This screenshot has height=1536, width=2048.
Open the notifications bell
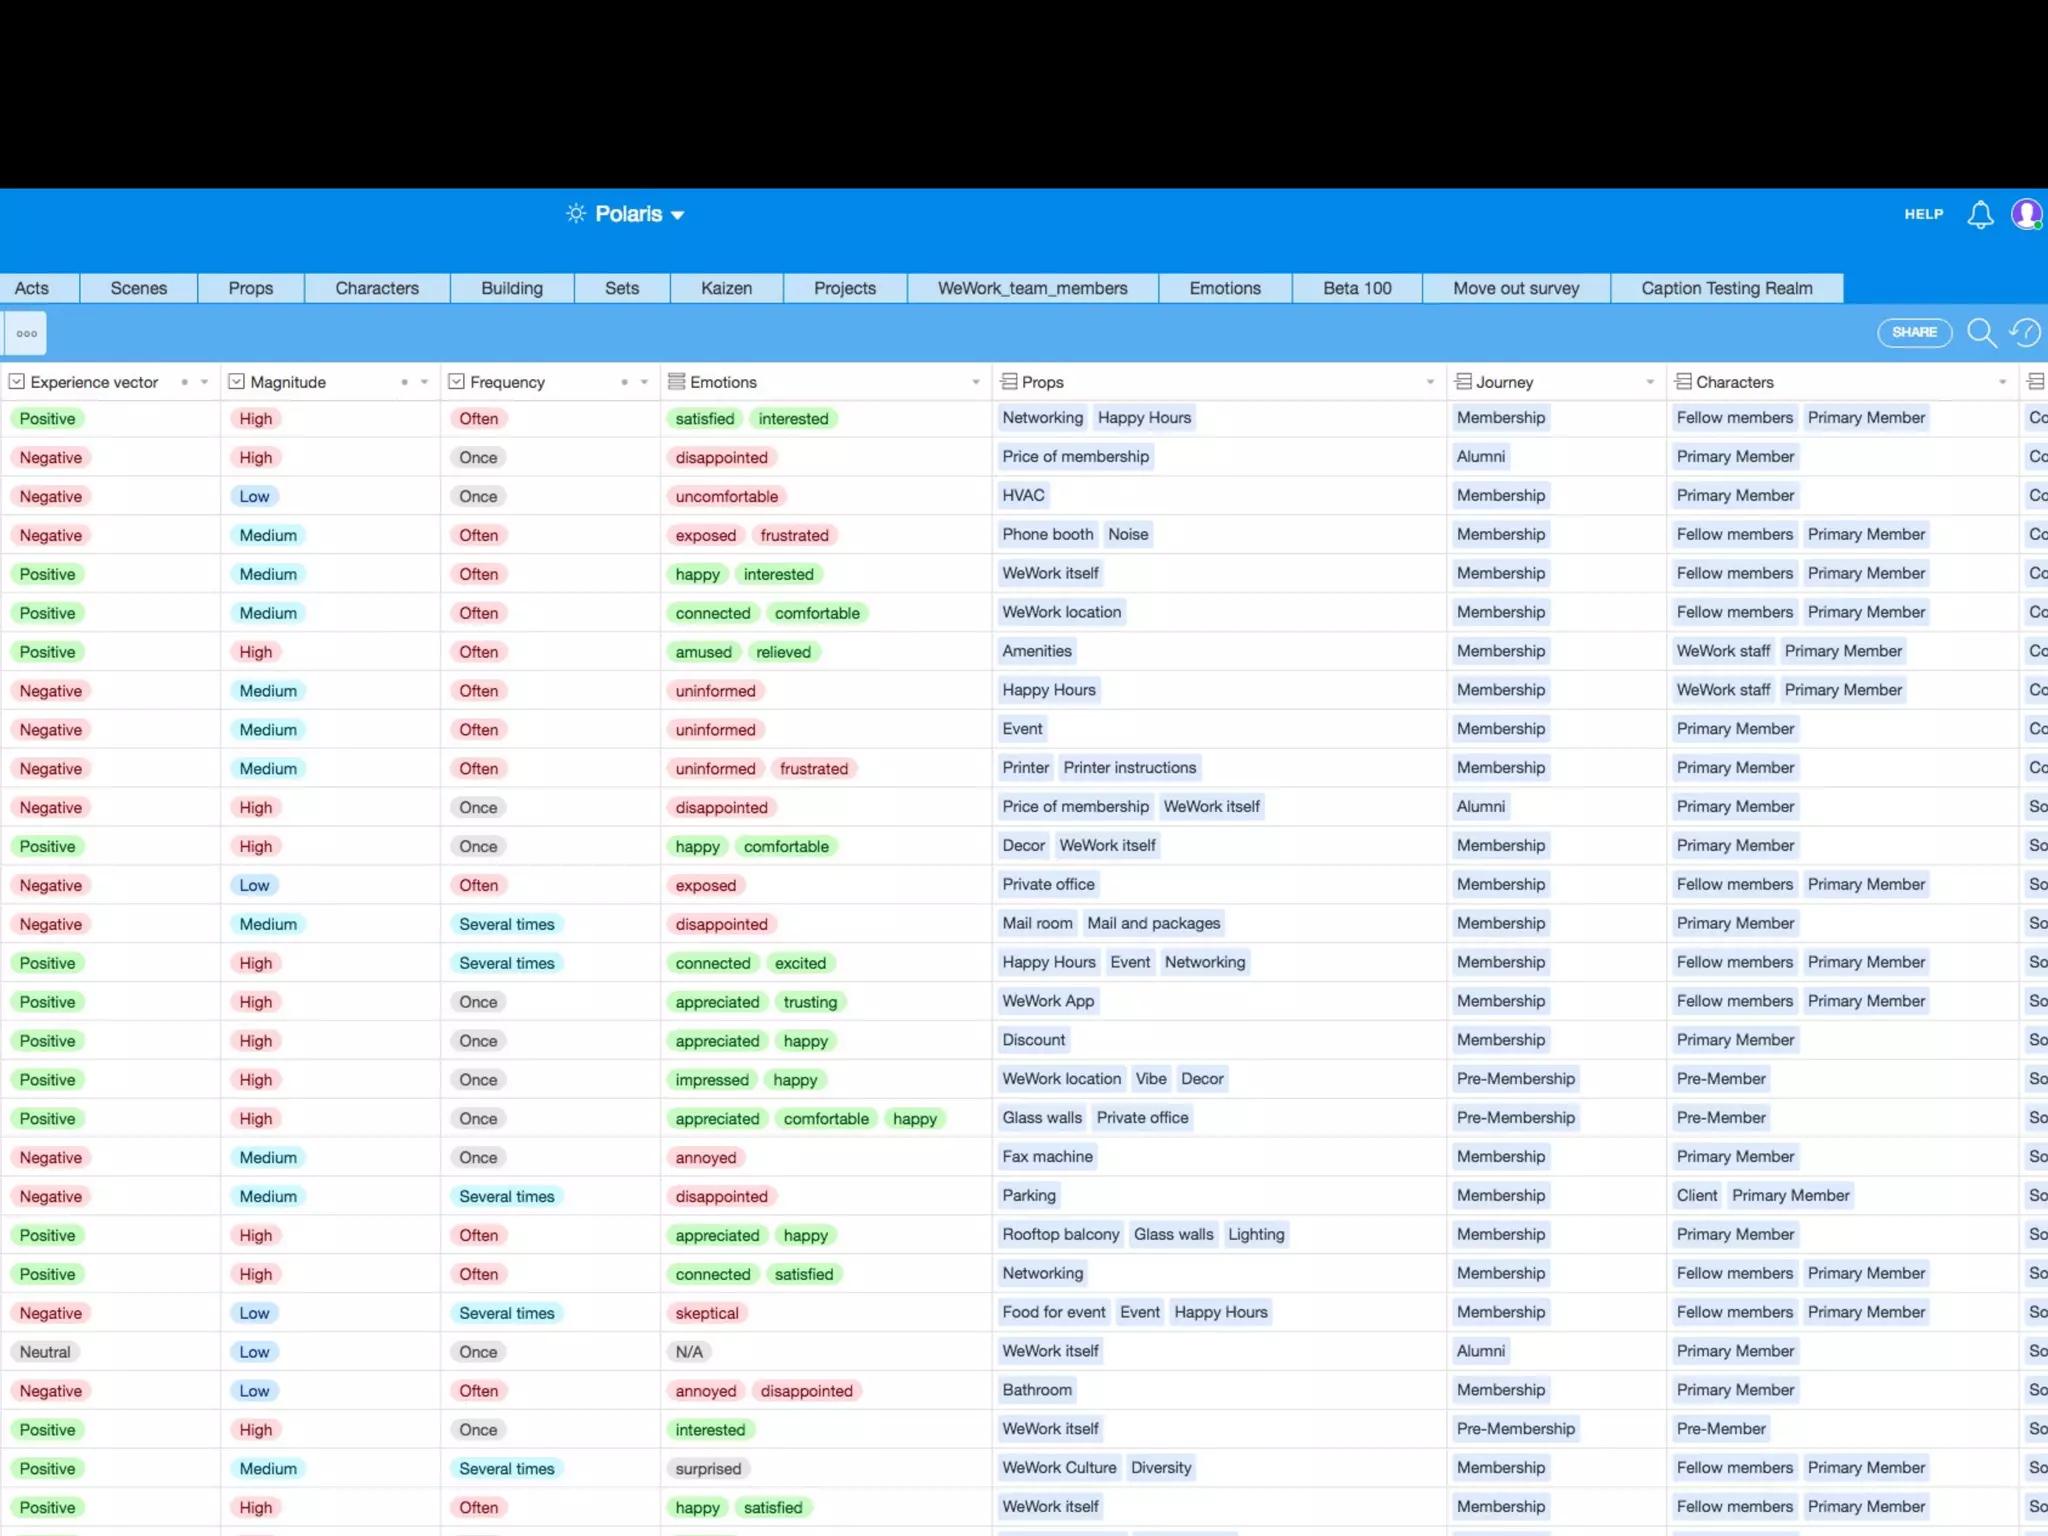pos(1980,215)
